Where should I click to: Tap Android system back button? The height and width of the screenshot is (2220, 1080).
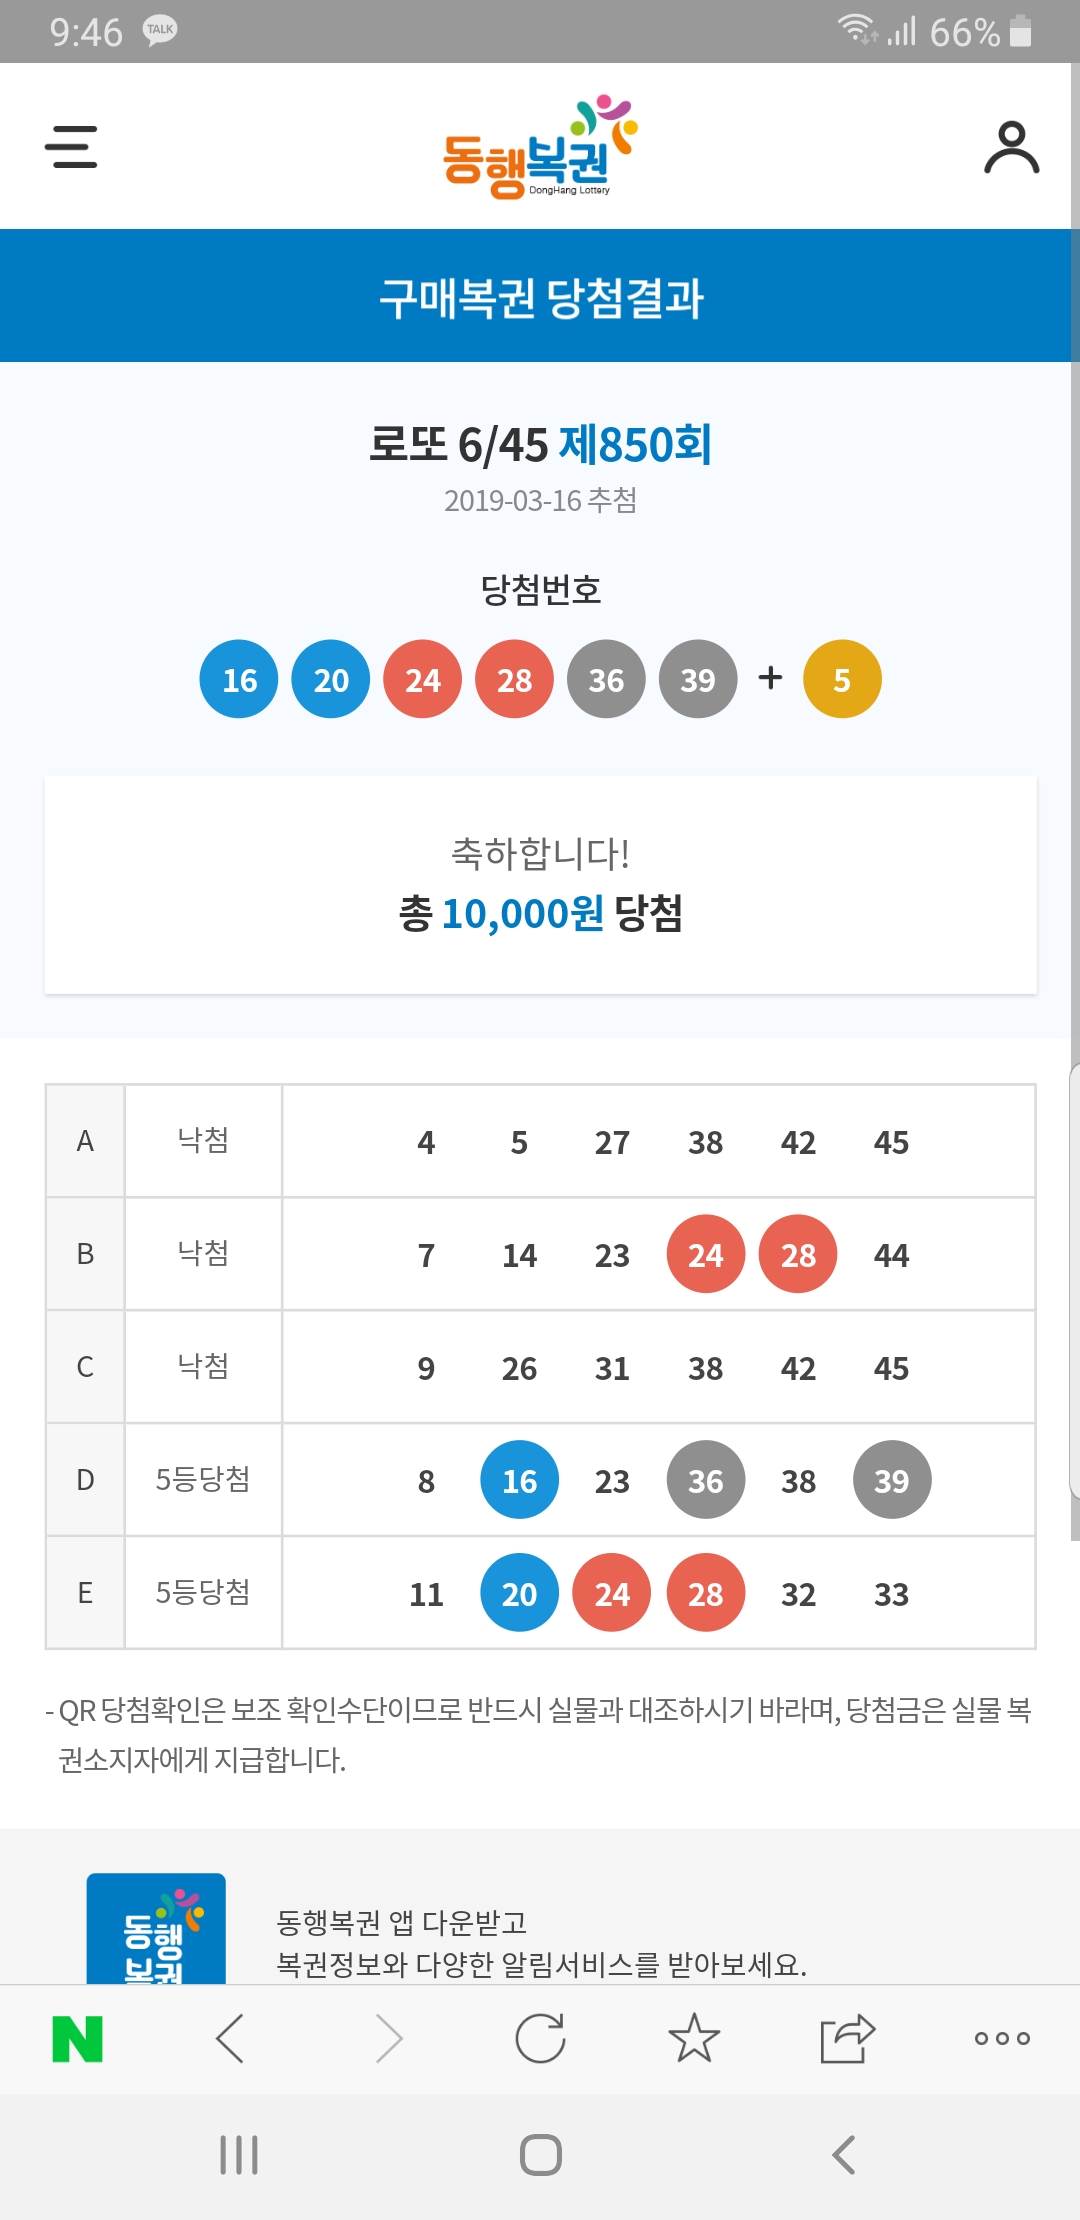[843, 2155]
